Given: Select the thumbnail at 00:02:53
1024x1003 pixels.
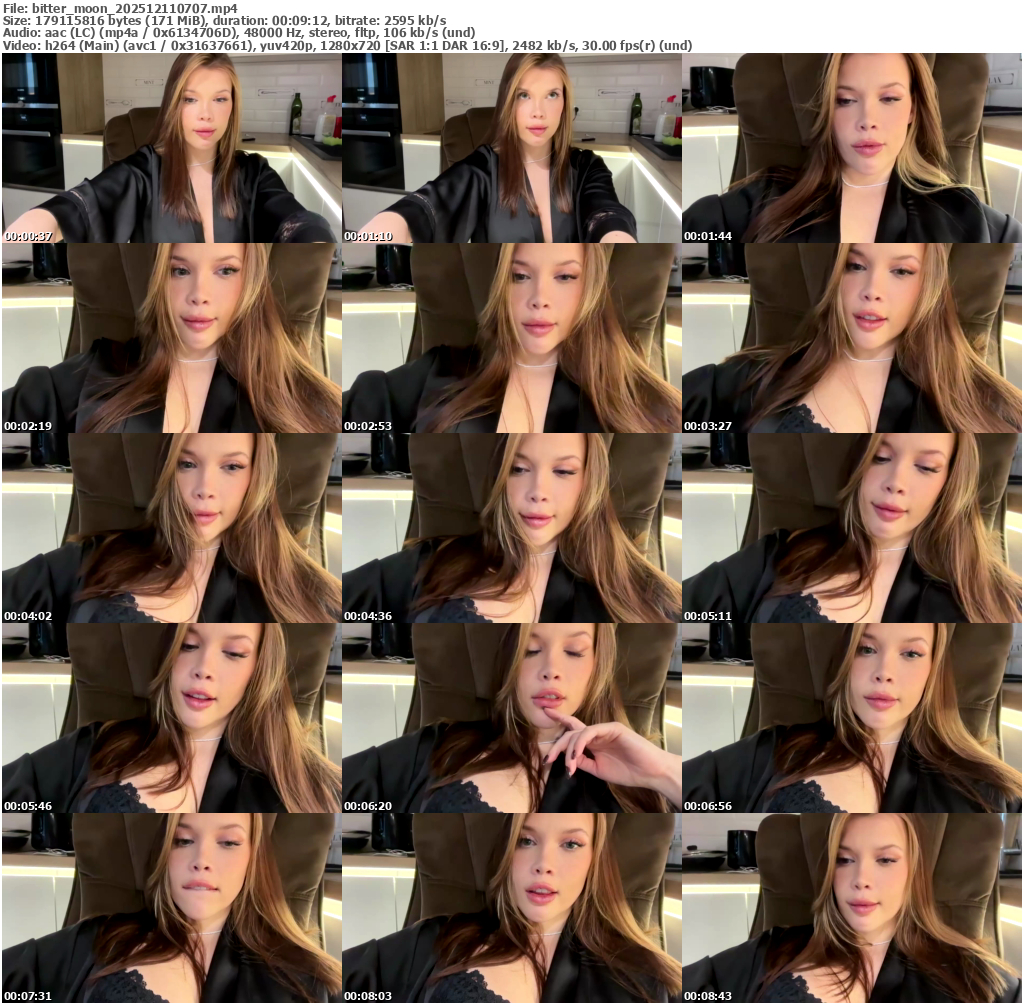Looking at the screenshot, I should click(511, 338).
